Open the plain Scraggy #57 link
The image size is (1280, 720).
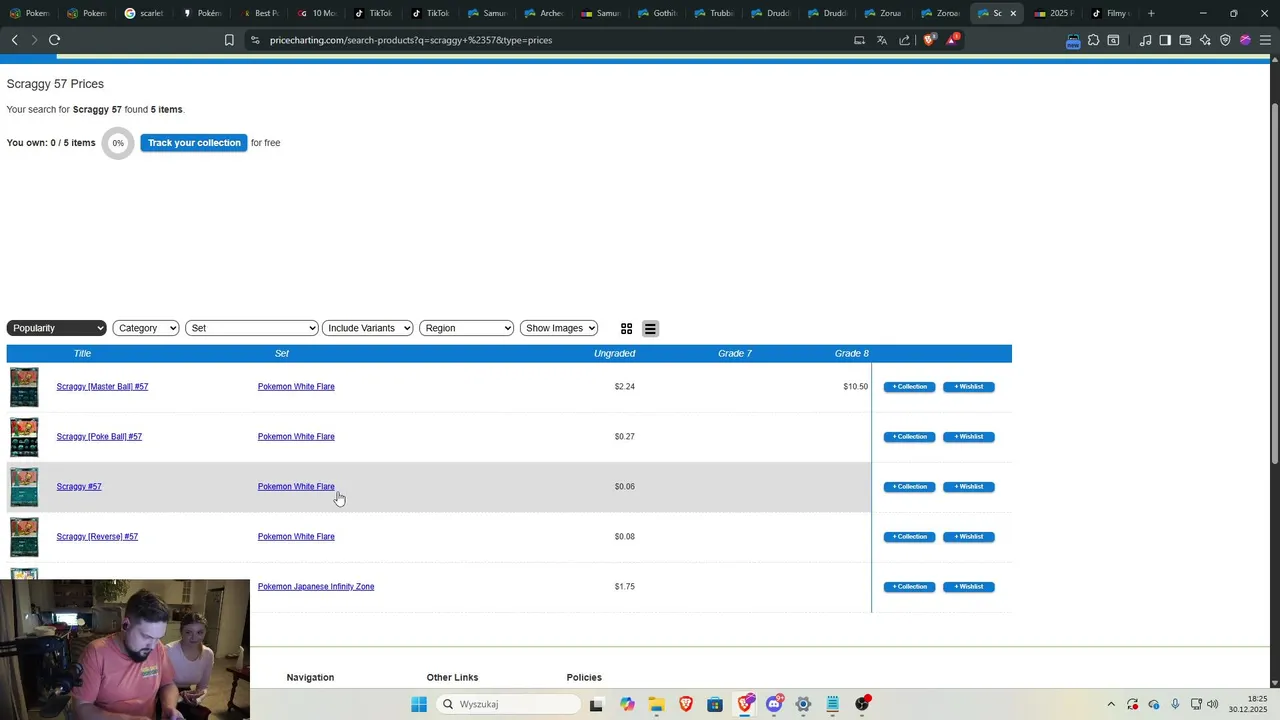(79, 487)
